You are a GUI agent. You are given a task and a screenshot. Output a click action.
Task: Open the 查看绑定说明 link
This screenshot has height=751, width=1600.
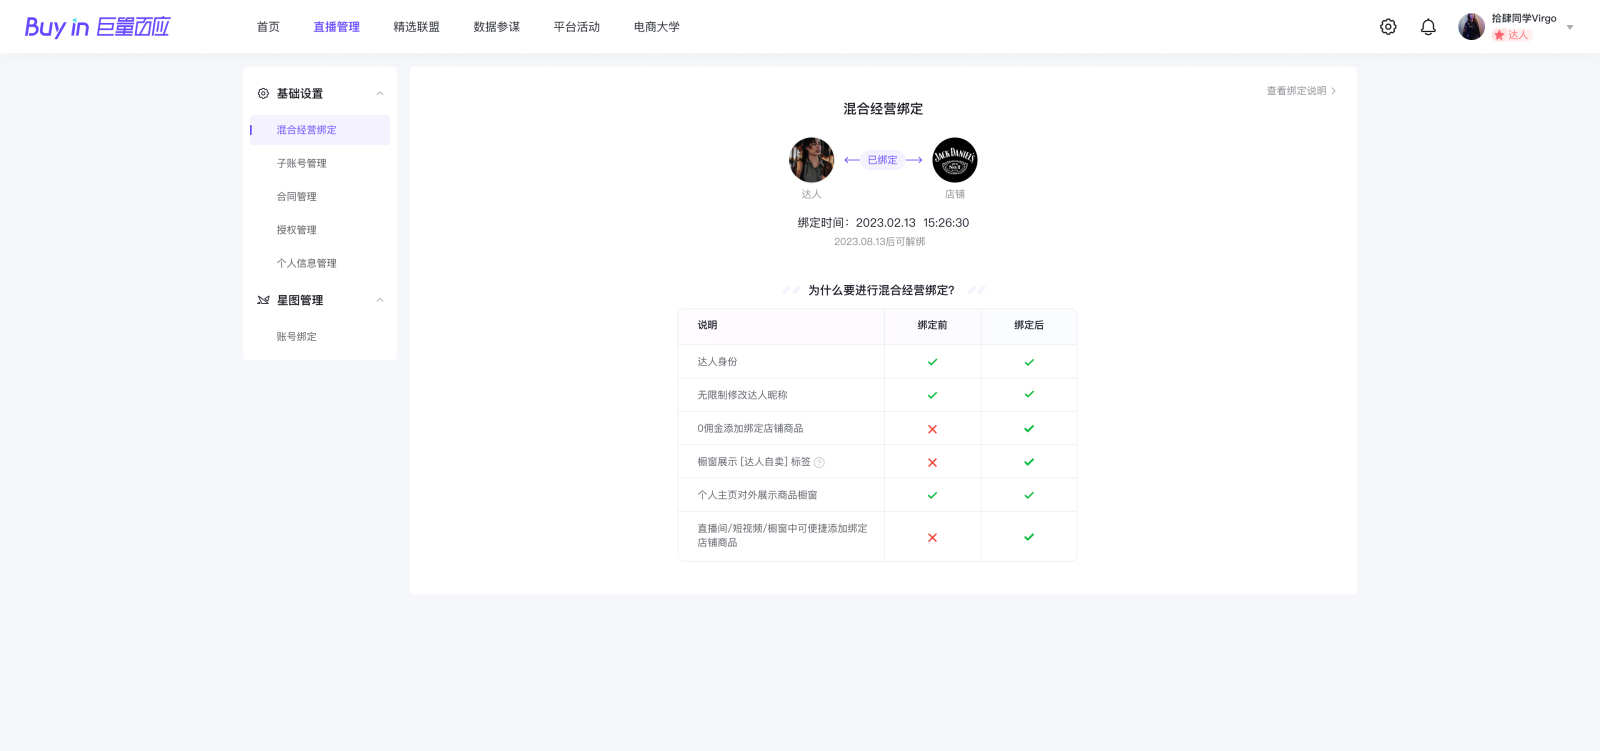[x=1301, y=91]
